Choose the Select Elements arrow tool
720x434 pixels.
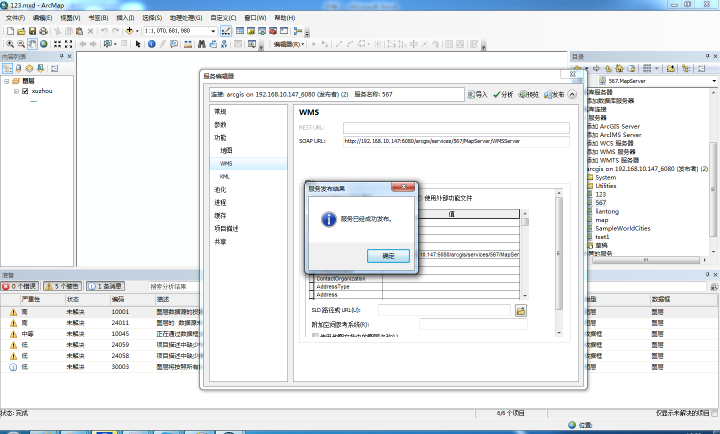[x=138, y=44]
